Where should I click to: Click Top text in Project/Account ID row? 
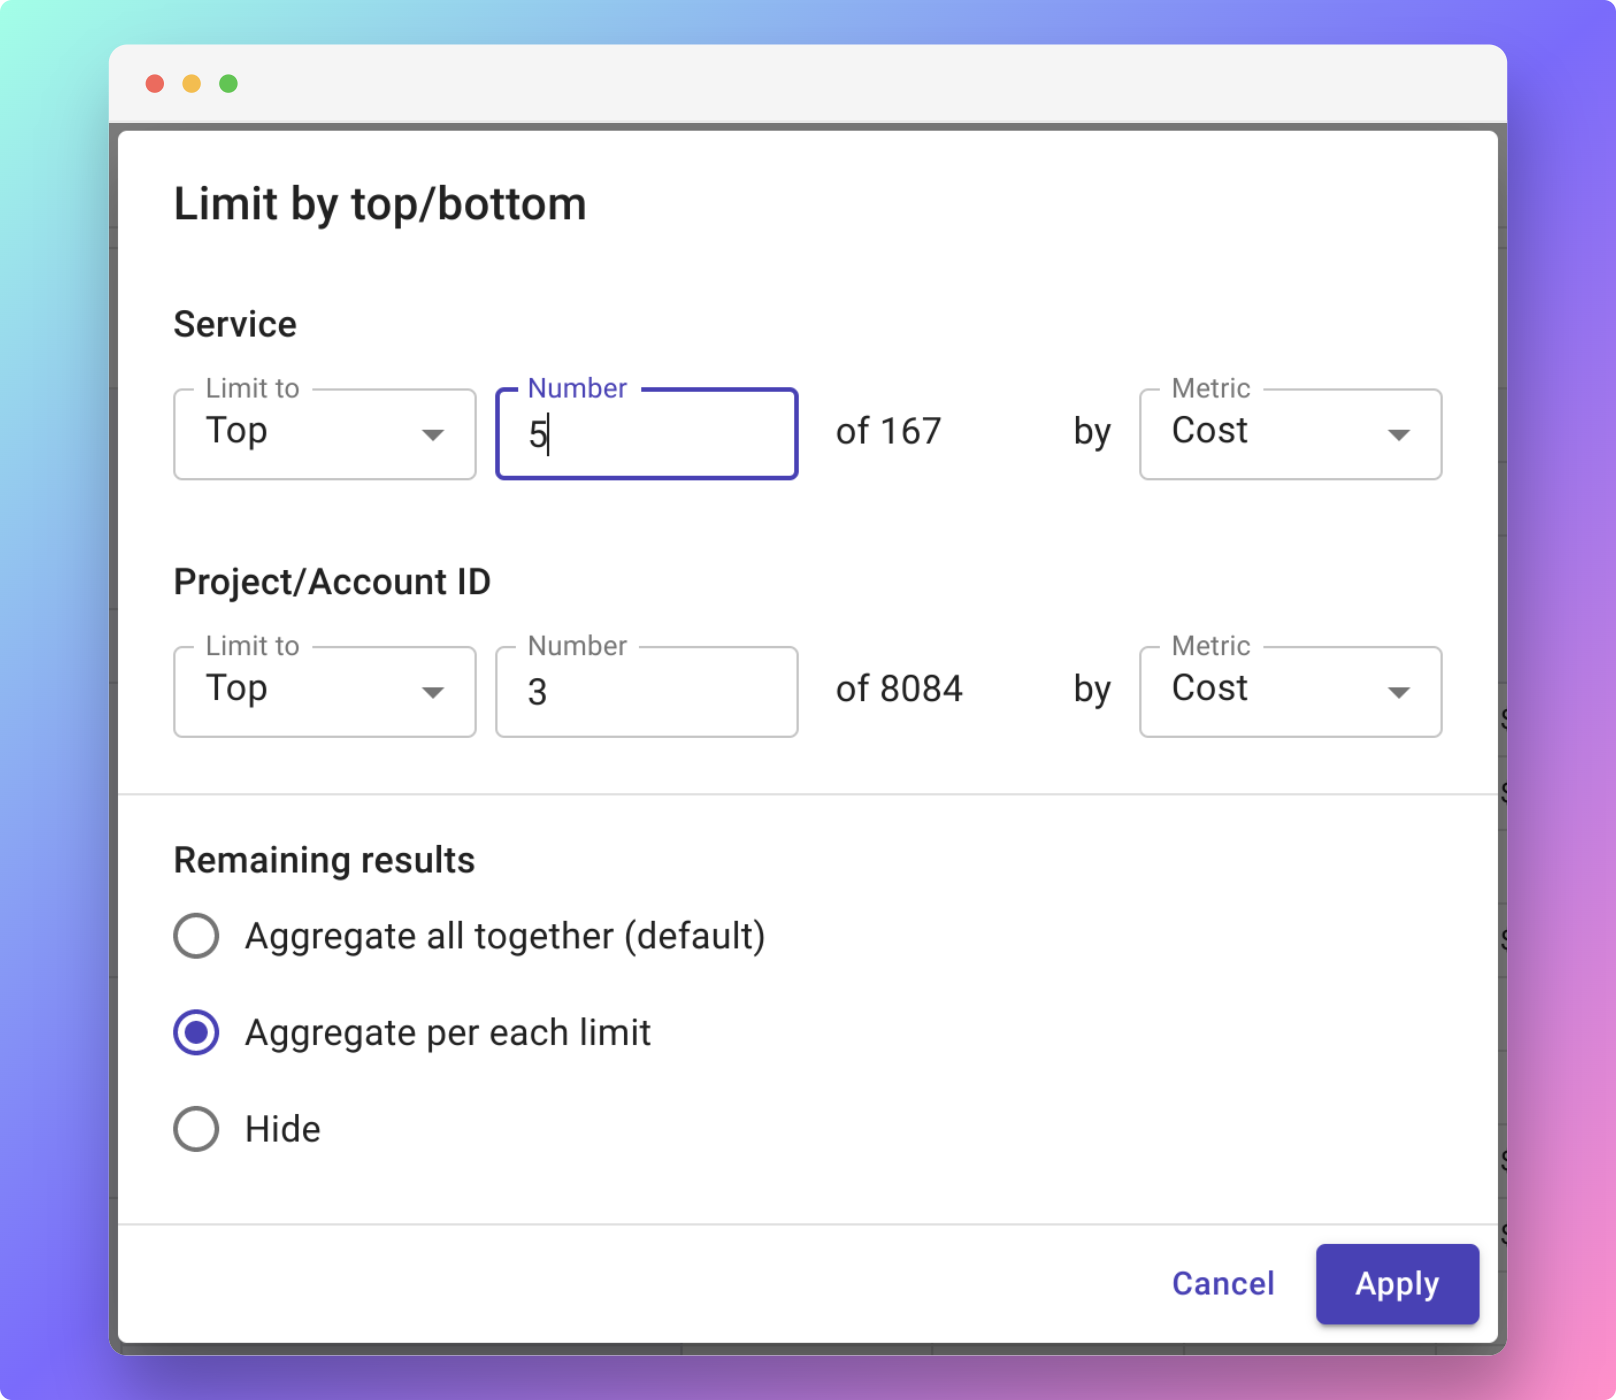(x=237, y=689)
